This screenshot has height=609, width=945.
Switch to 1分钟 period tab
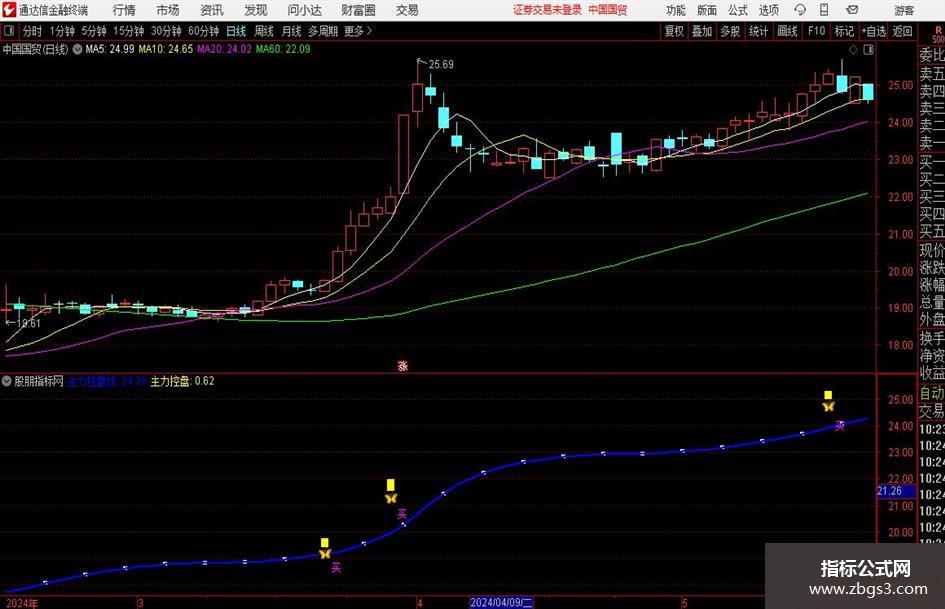pyautogui.click(x=62, y=31)
